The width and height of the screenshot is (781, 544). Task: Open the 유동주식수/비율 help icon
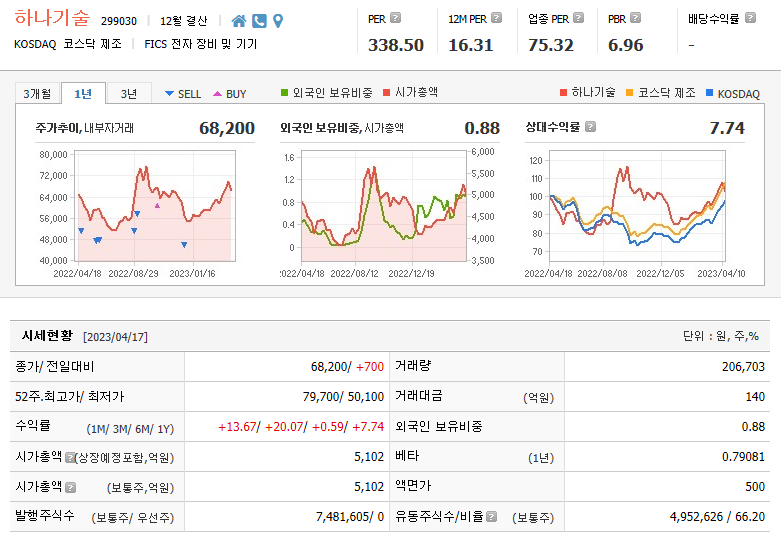coord(492,517)
